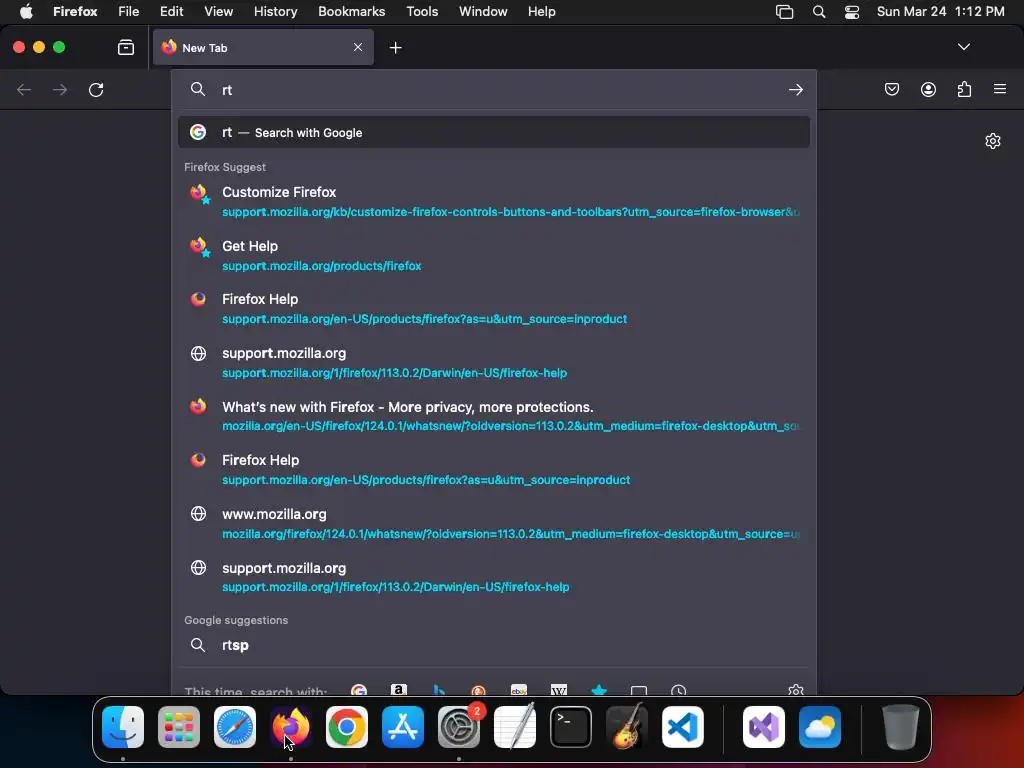Image resolution: width=1024 pixels, height=768 pixels.
Task: Open System Settings from the dock
Action: (x=458, y=727)
